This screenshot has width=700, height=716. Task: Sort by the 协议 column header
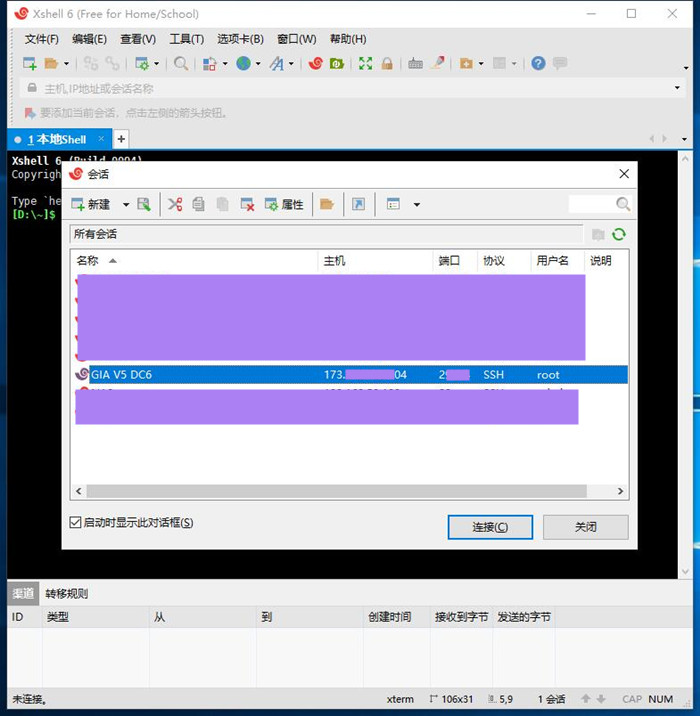504,261
